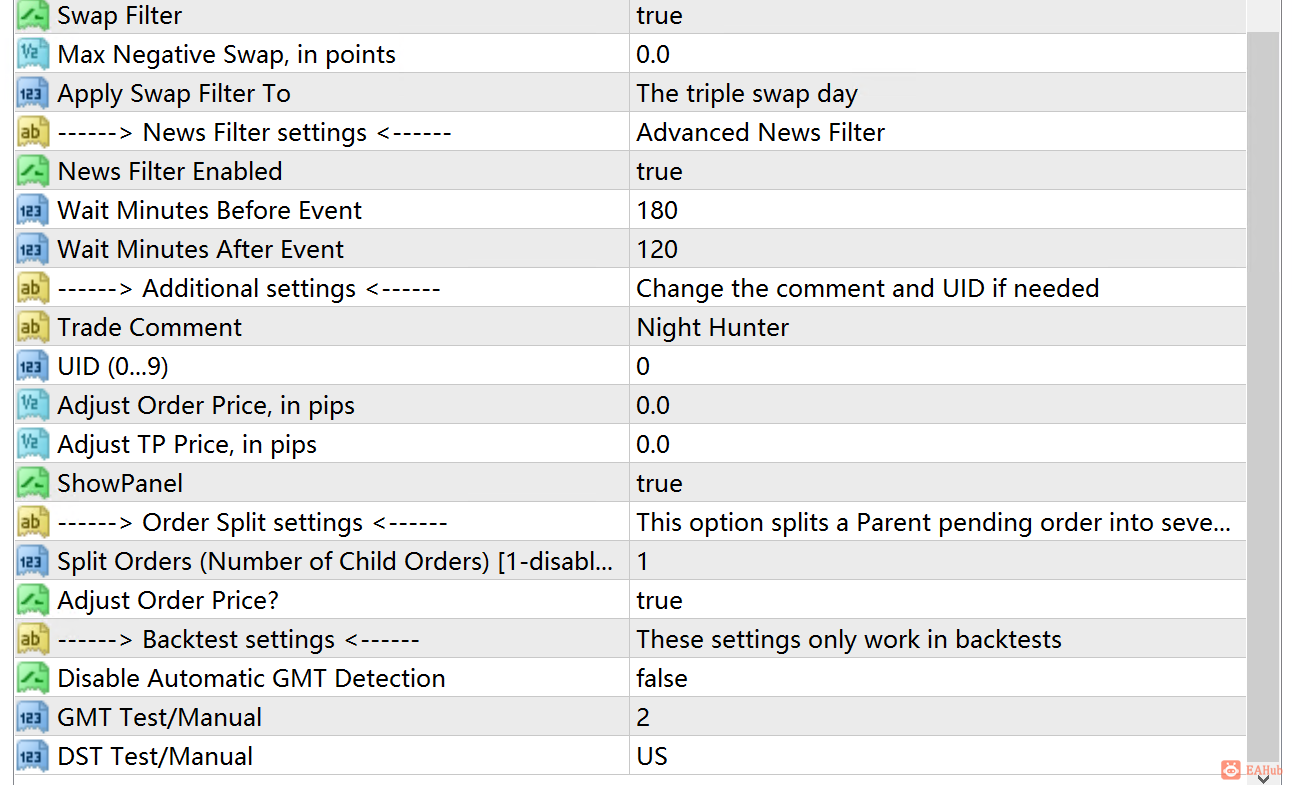1292x785 pixels.
Task: Click the integer icon next to Apply Swap Filter To
Action: coord(33,93)
